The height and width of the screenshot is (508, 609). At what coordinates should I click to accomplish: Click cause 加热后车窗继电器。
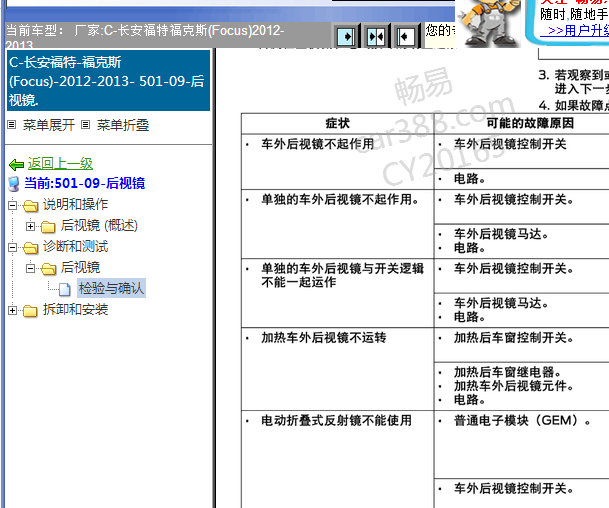pos(507,372)
